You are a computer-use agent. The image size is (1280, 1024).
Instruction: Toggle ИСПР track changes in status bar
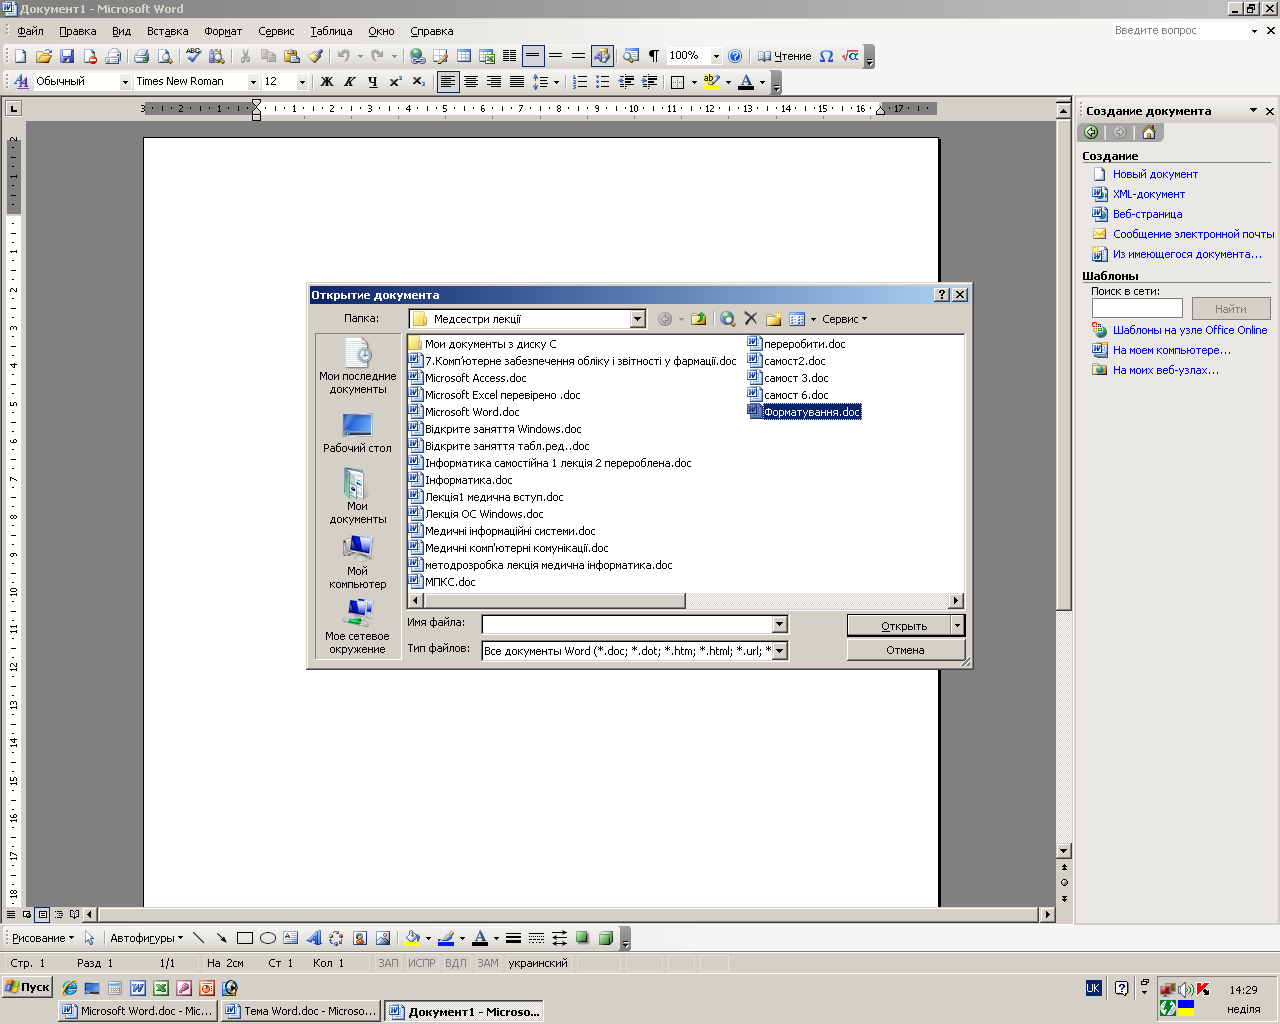tap(422, 963)
